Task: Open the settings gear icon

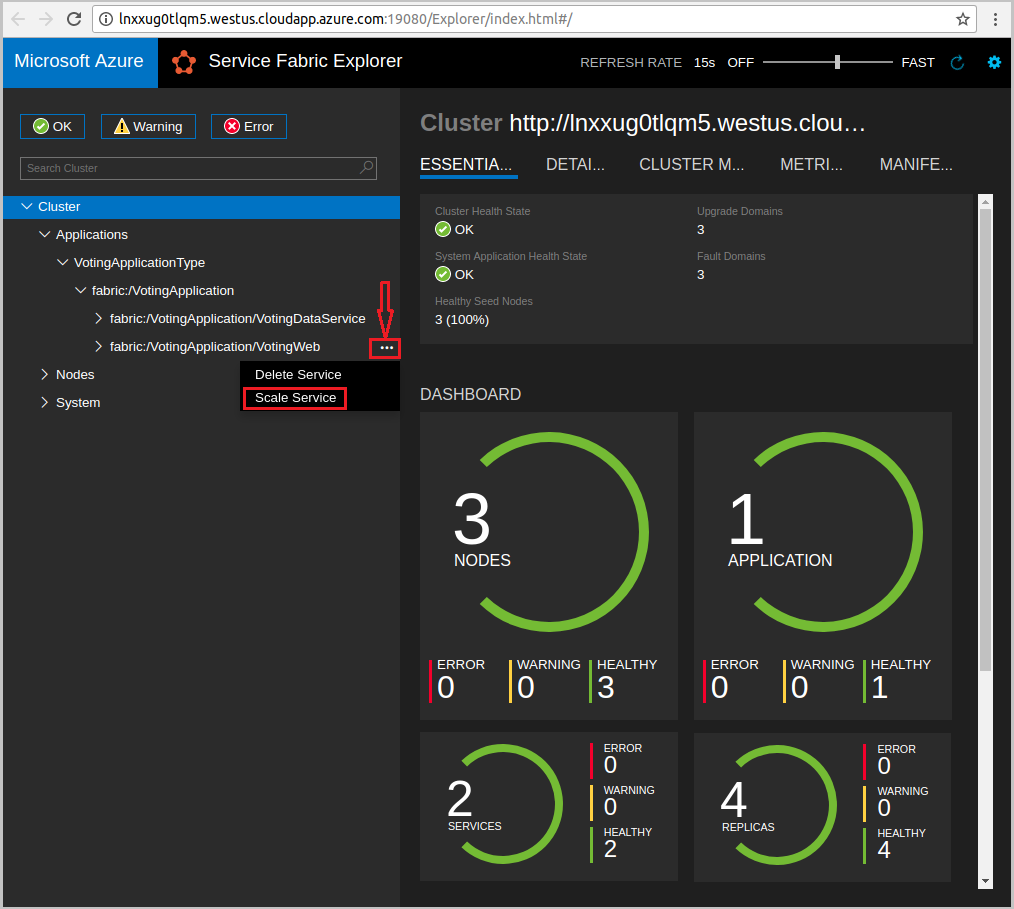Action: click(x=994, y=62)
